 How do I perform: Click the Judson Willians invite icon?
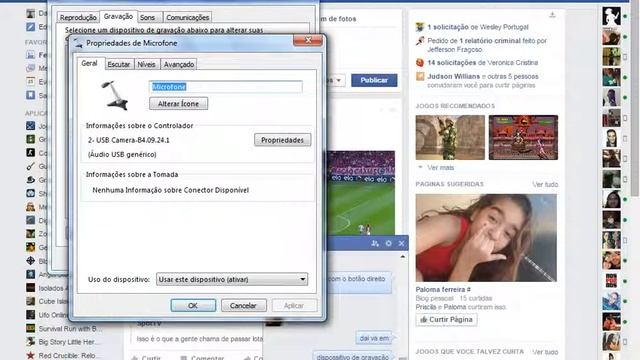point(420,76)
